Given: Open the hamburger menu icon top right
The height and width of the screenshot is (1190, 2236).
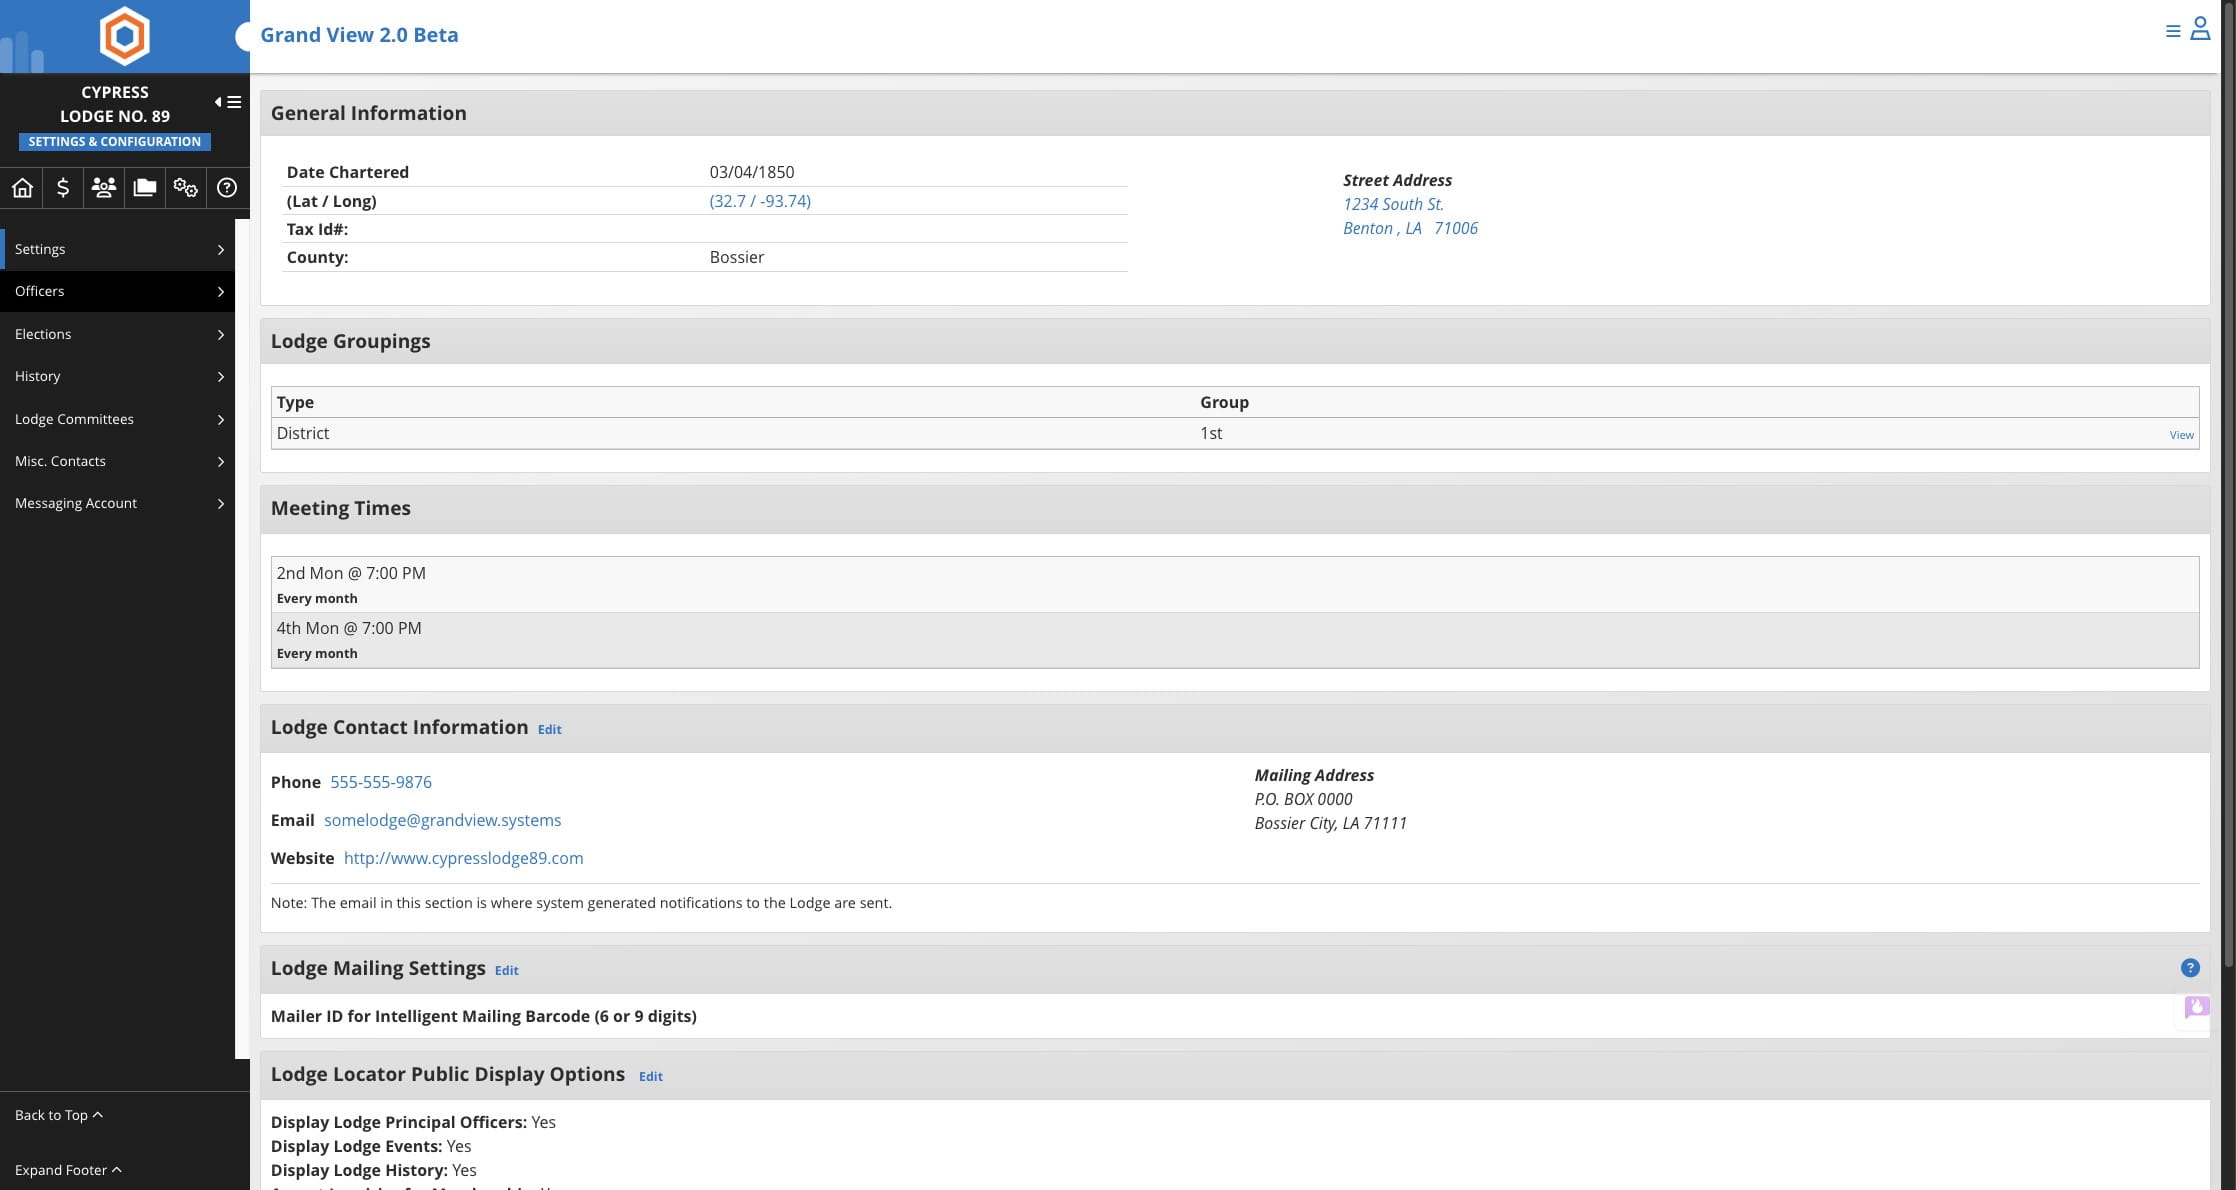Looking at the screenshot, I should pyautogui.click(x=2173, y=32).
